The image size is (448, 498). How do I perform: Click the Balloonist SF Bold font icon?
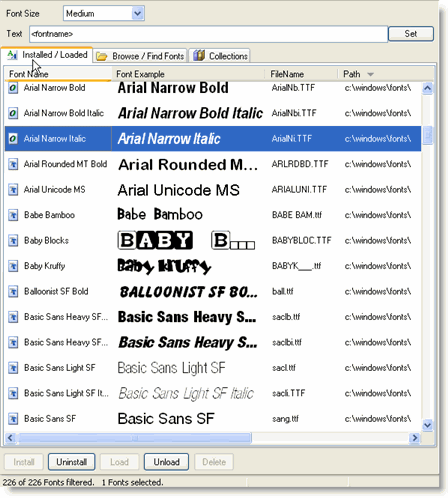[13, 292]
